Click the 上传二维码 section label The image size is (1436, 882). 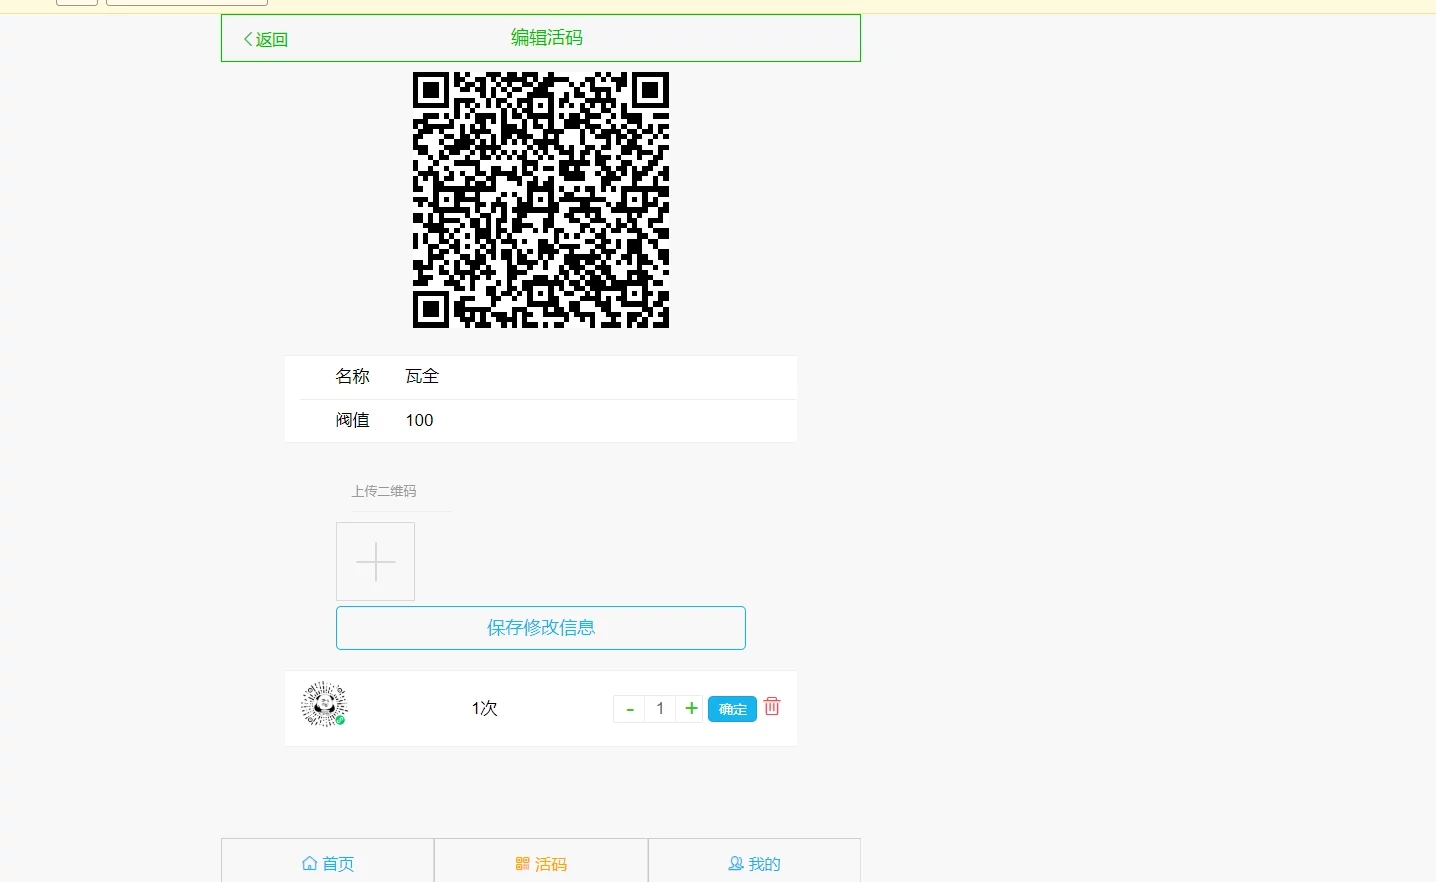point(384,491)
